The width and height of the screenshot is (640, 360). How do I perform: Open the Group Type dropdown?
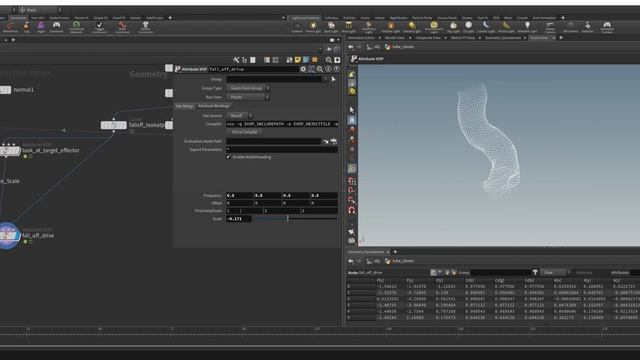point(248,88)
